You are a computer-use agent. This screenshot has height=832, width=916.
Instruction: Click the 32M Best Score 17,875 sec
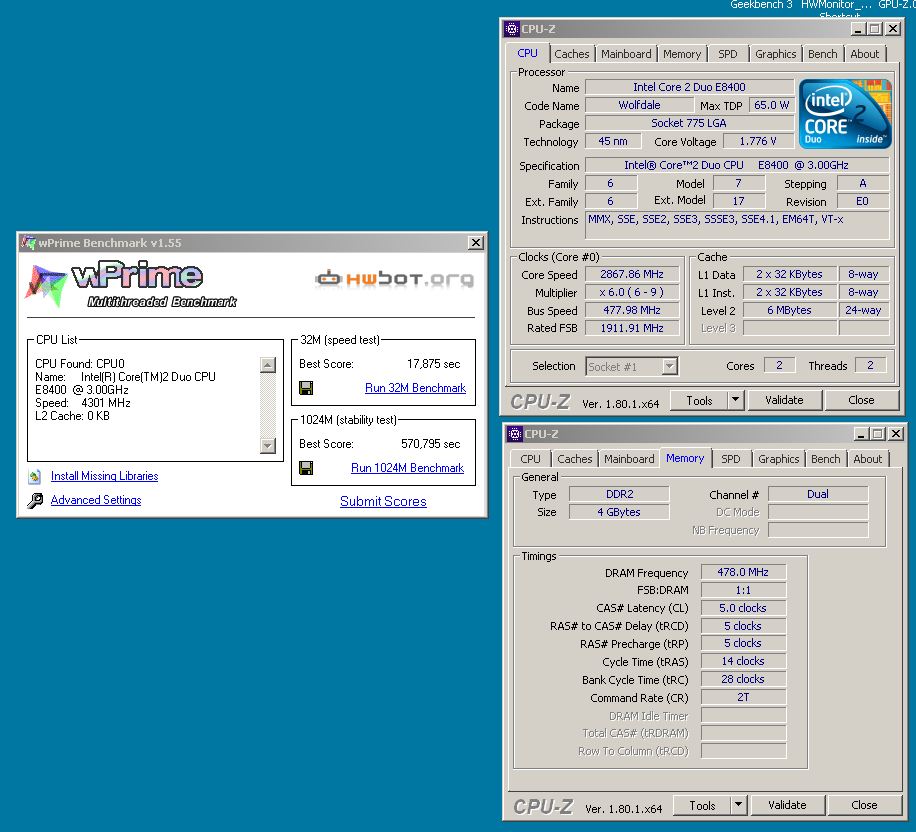(433, 364)
